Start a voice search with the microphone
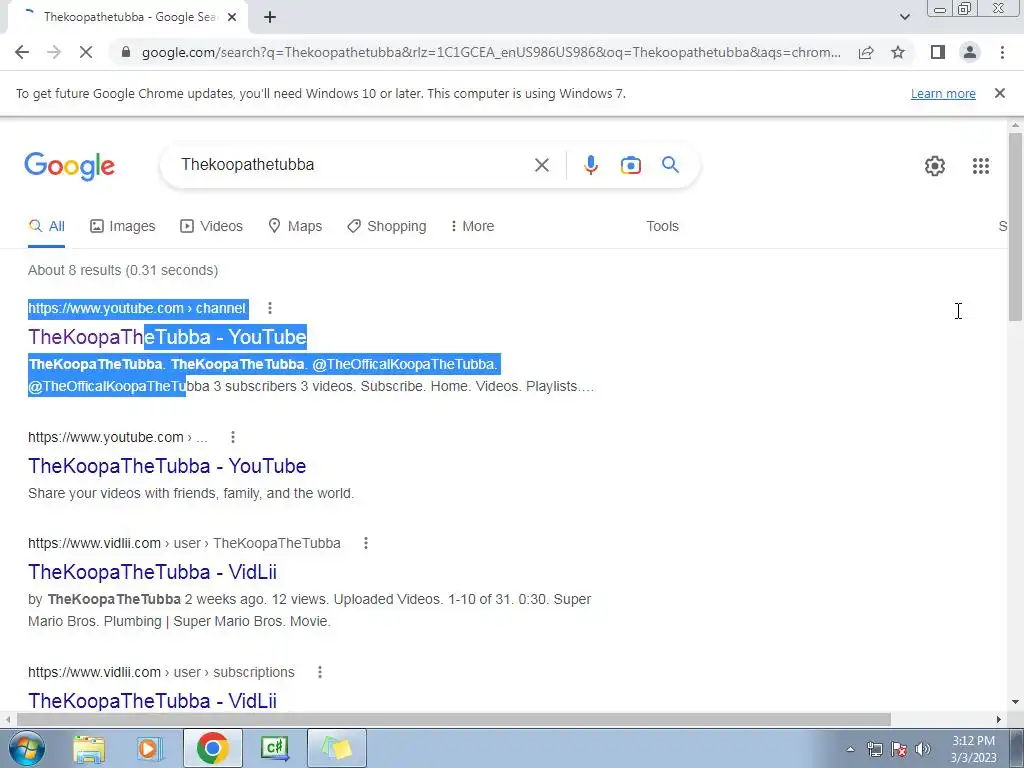1024x768 pixels. click(590, 165)
